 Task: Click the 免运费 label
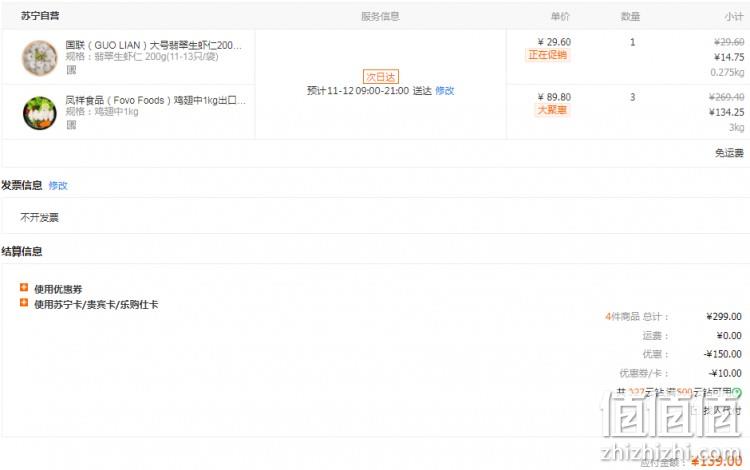(x=729, y=153)
